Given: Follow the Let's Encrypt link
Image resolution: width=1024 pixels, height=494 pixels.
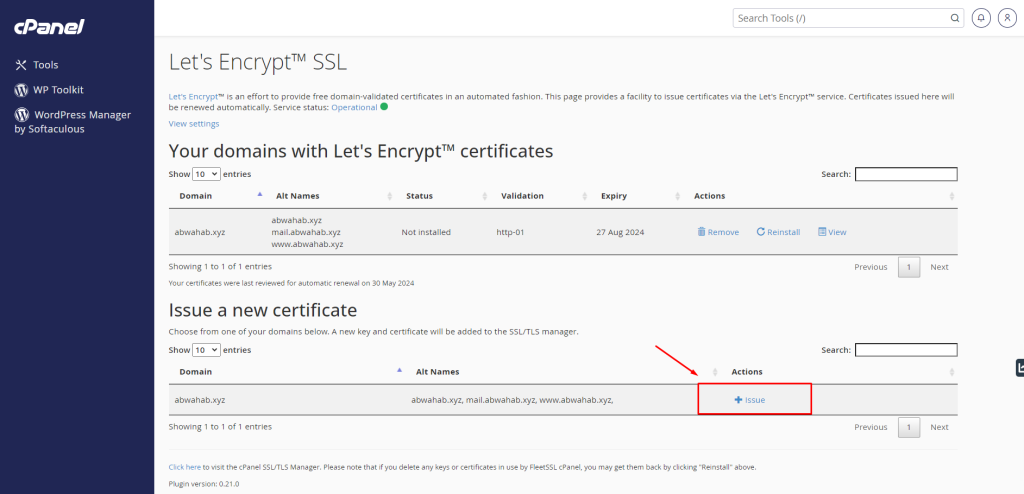Looking at the screenshot, I should tap(193, 97).
